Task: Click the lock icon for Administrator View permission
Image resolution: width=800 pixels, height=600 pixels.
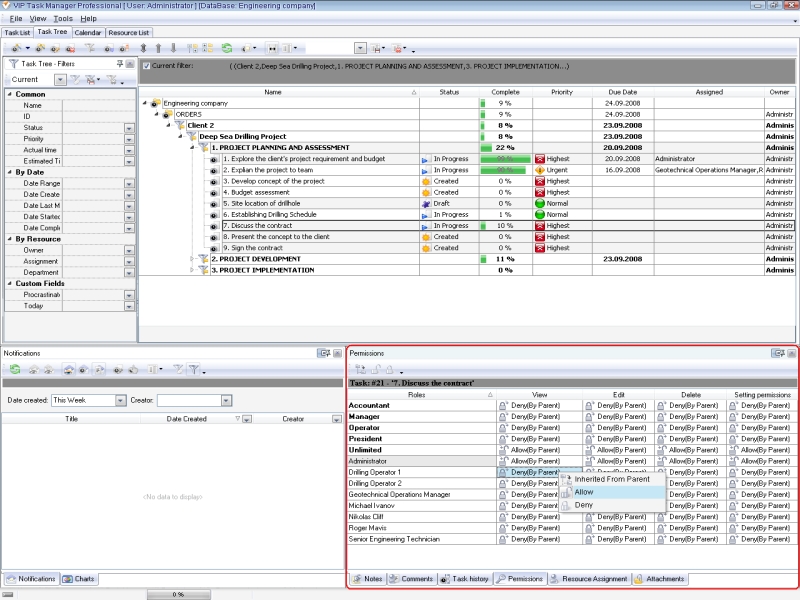Action: (504, 461)
